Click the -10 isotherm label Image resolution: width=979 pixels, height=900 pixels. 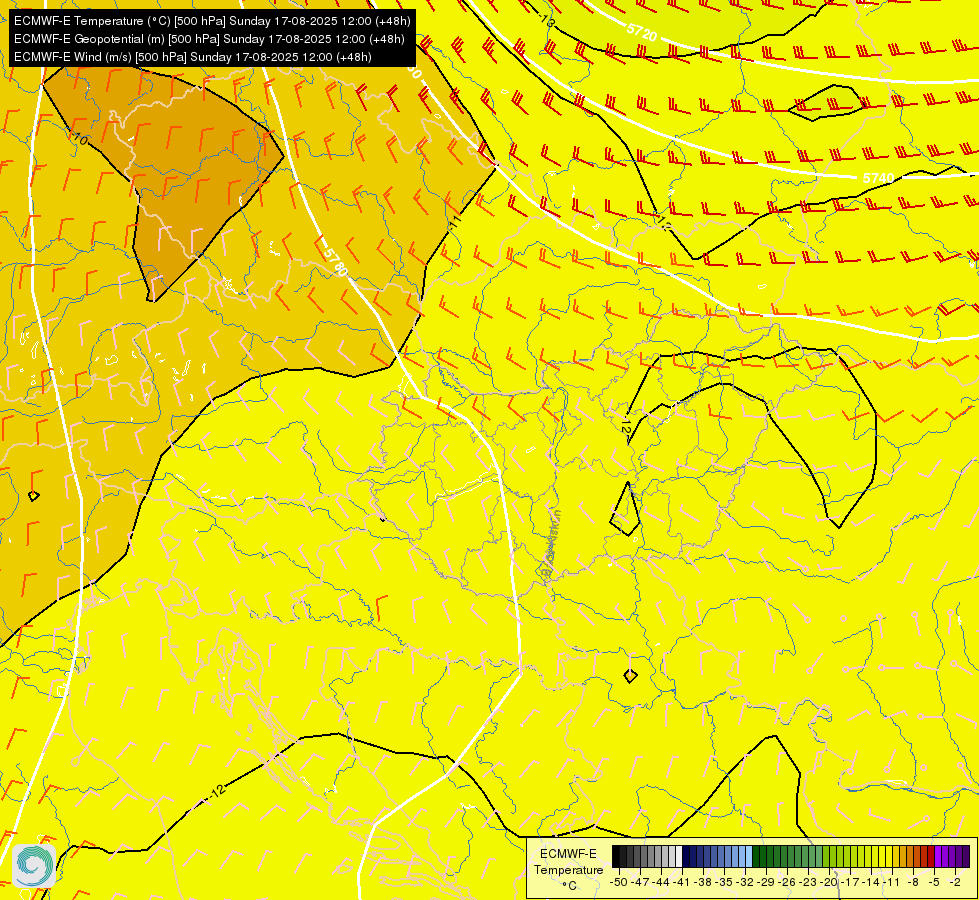coord(77,137)
